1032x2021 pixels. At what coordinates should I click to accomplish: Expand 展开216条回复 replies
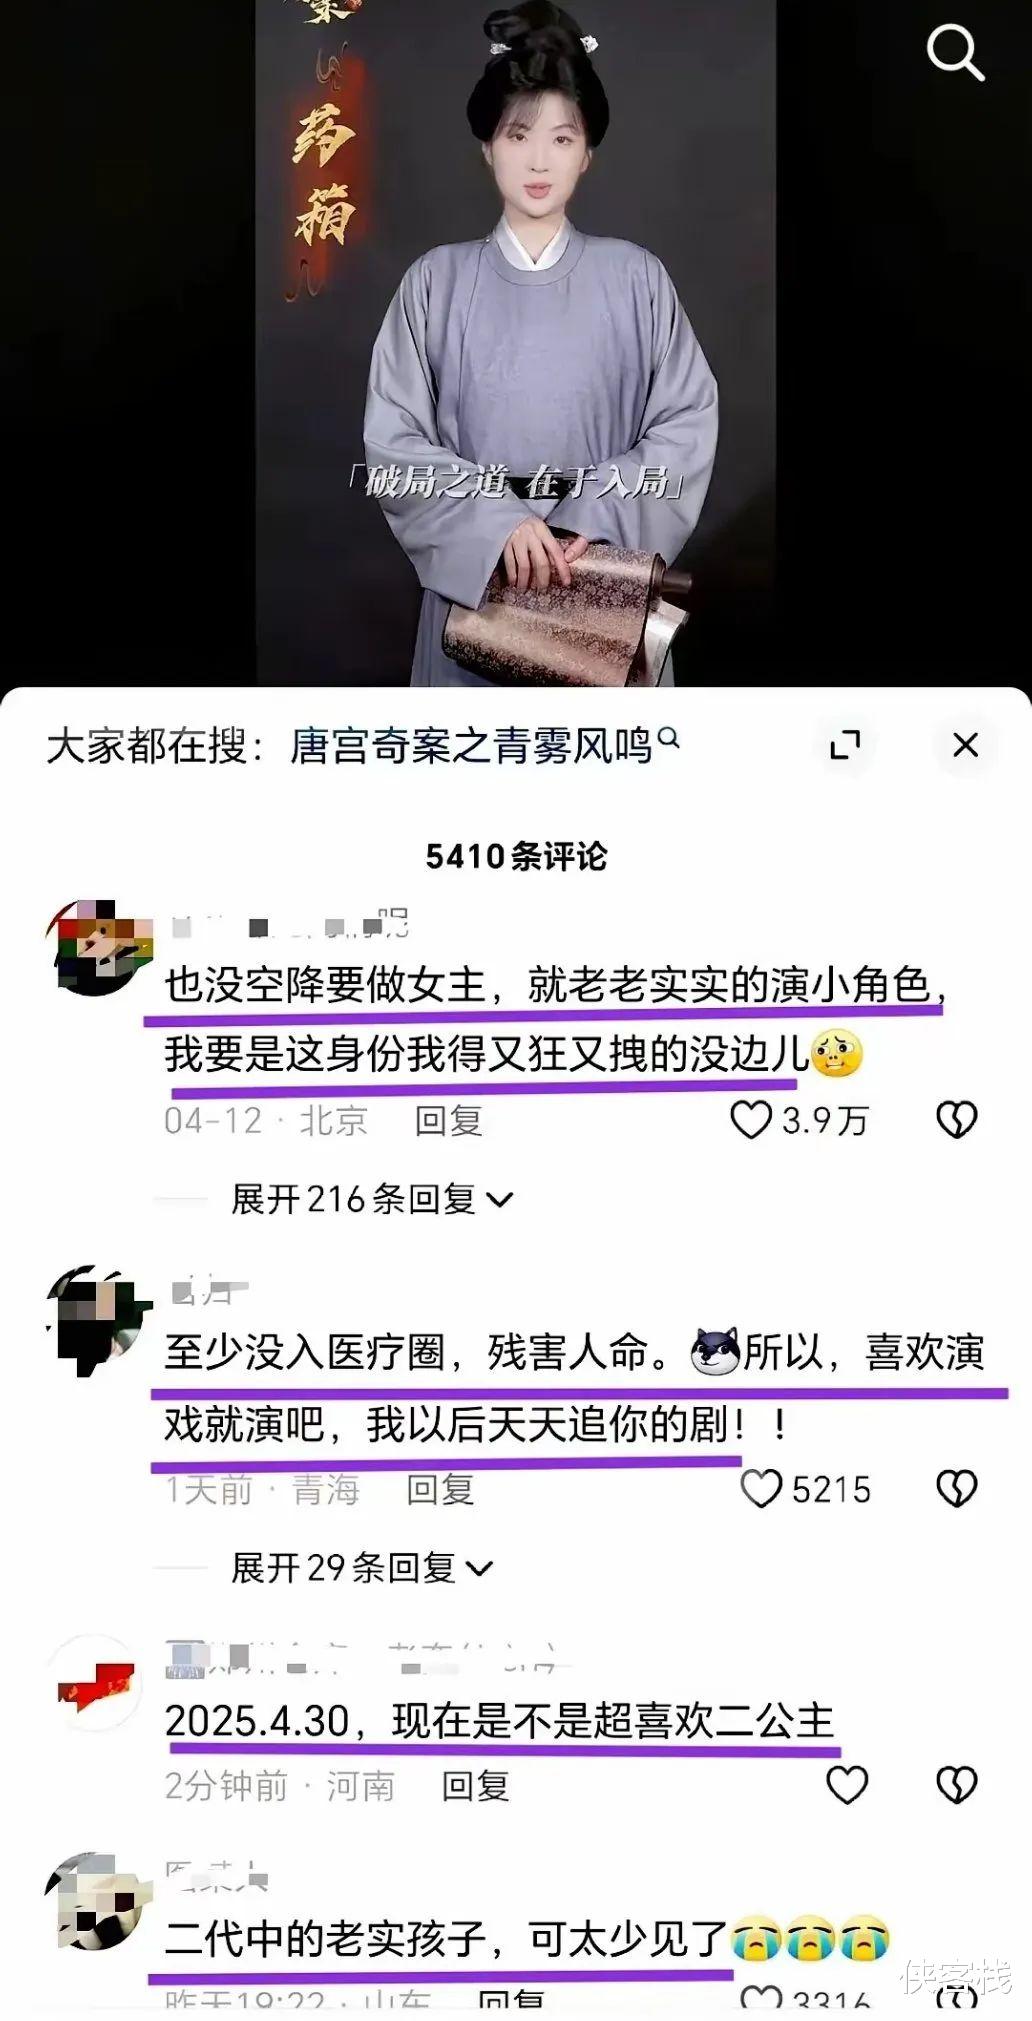coord(372,1198)
